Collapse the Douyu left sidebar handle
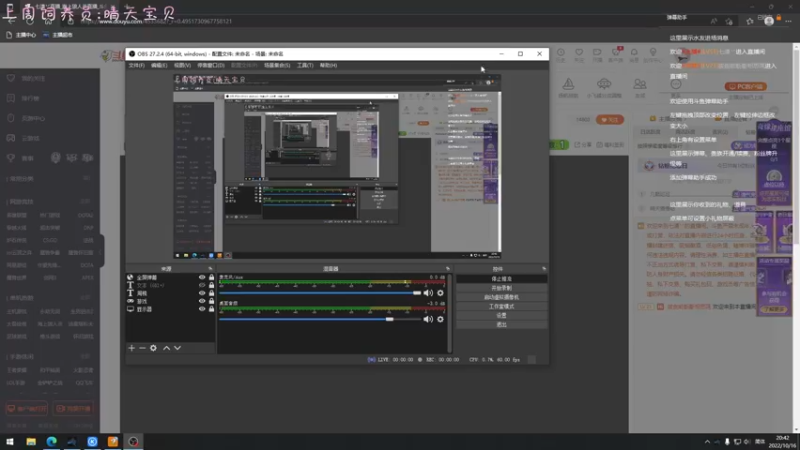 (x=102, y=250)
